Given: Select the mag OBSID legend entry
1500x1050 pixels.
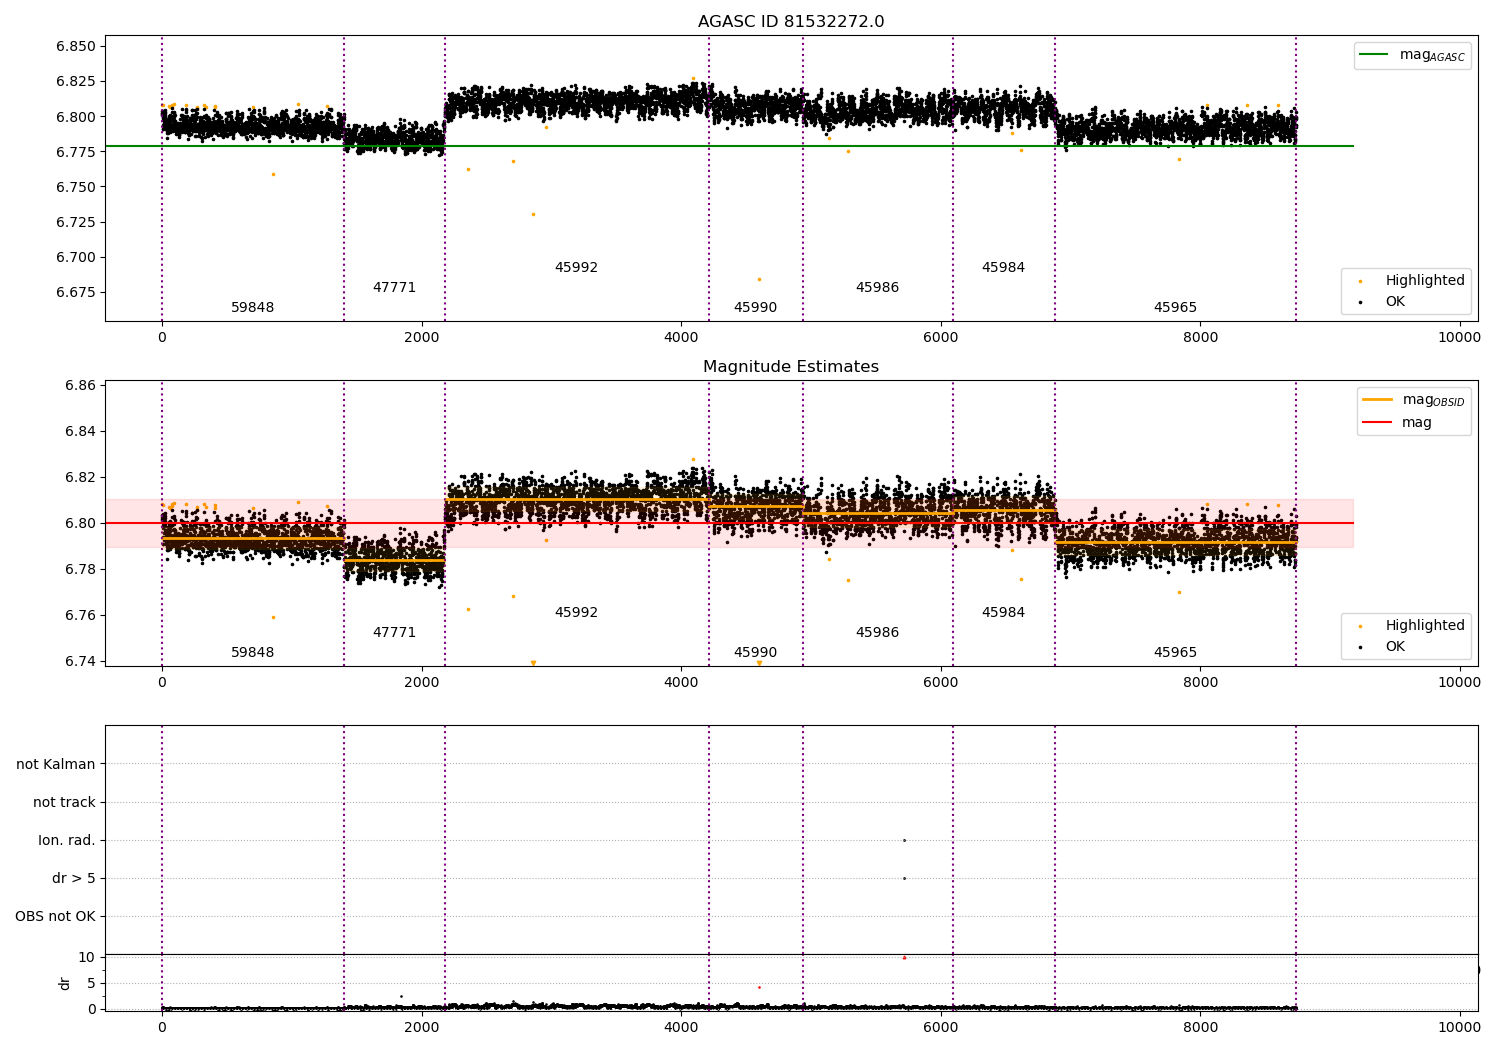Looking at the screenshot, I should tap(1414, 400).
